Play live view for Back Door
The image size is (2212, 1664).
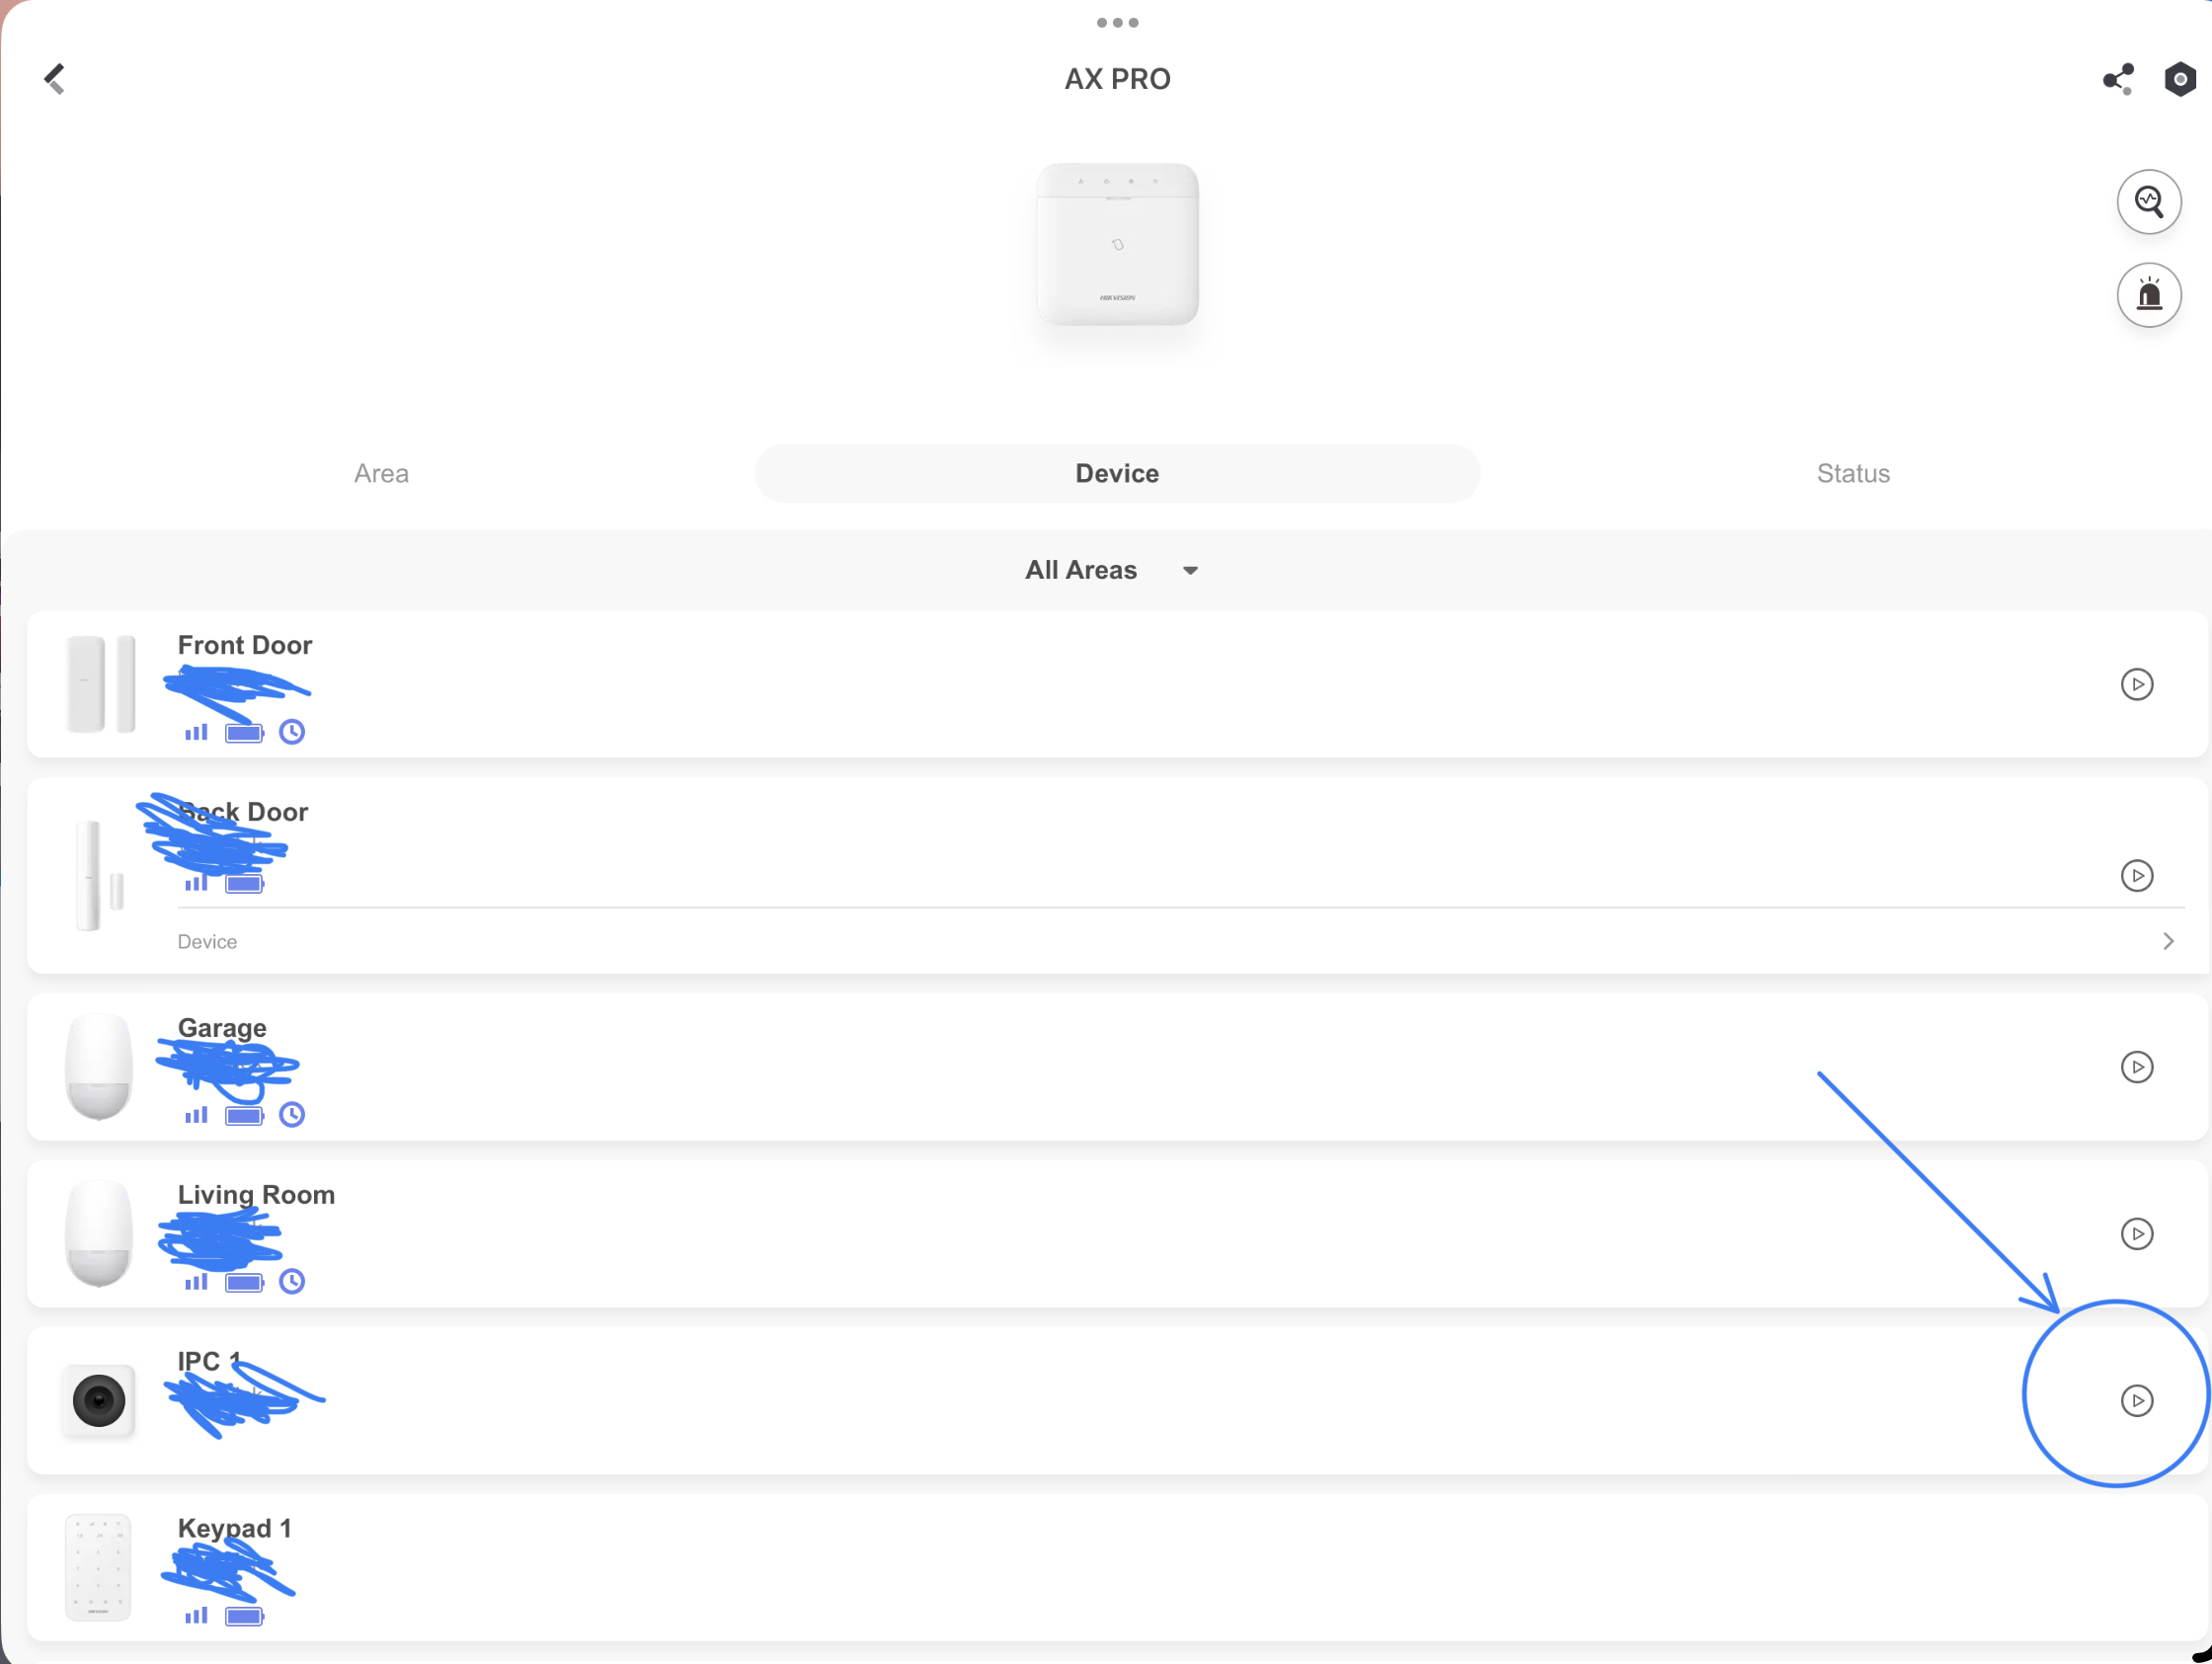coord(2136,875)
